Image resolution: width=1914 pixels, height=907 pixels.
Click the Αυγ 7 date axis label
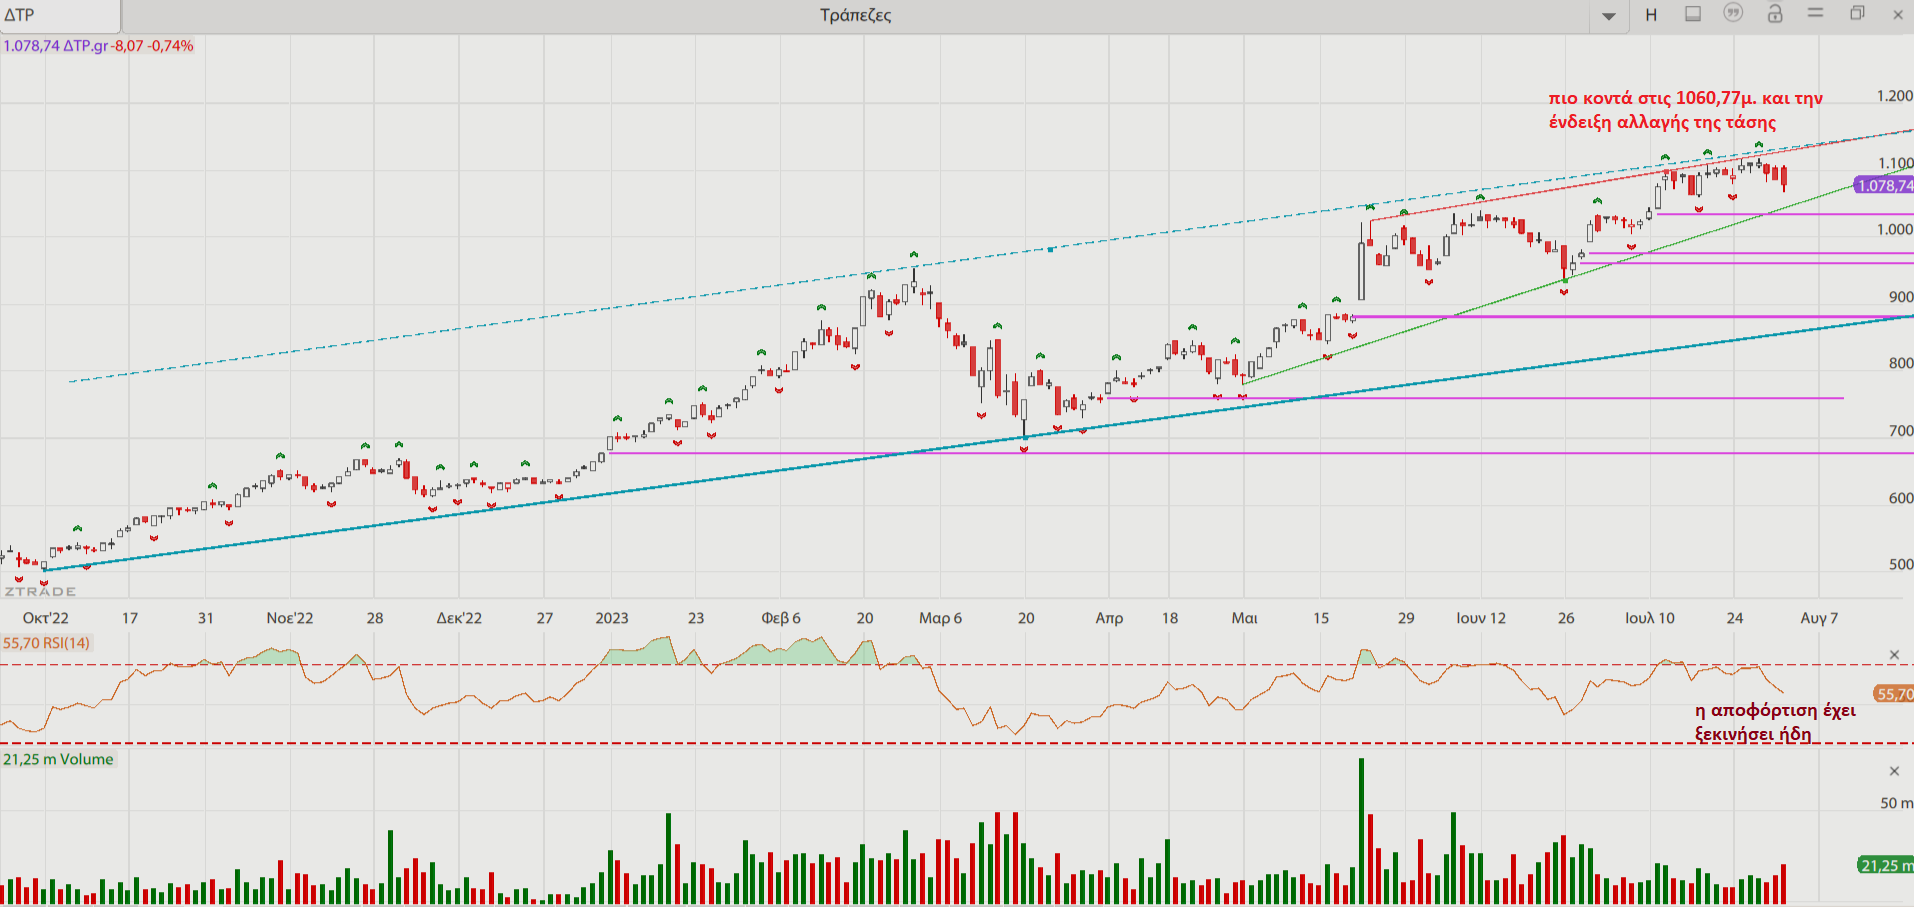[x=1819, y=618]
